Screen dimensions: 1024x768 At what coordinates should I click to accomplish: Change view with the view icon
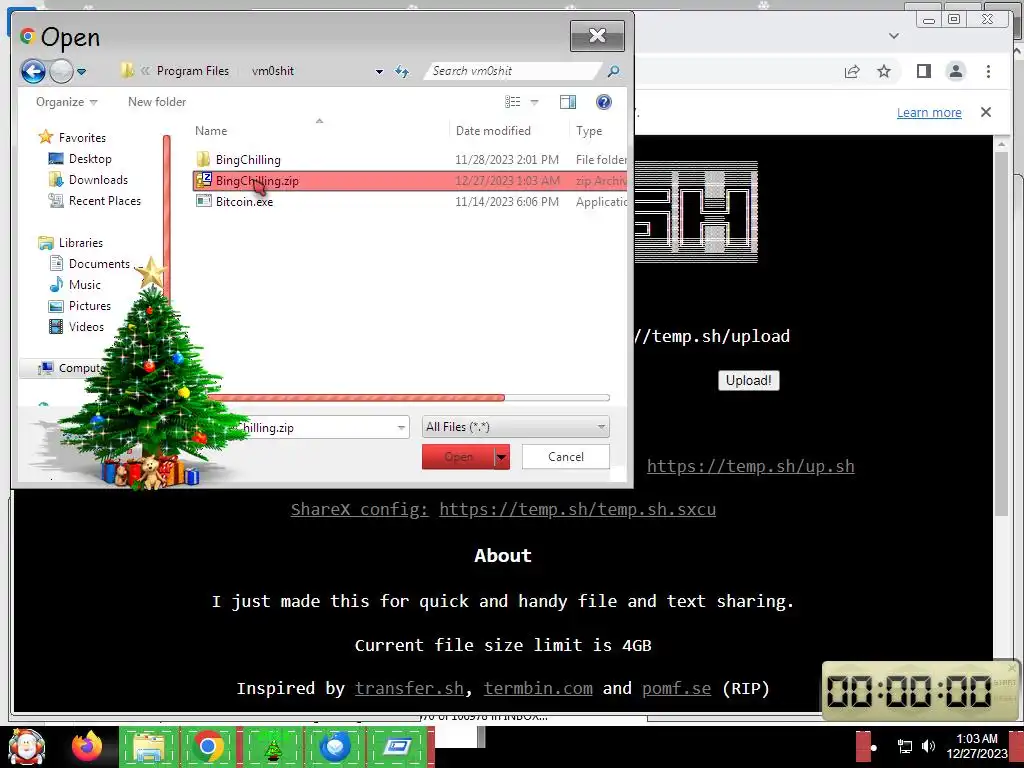tap(513, 102)
